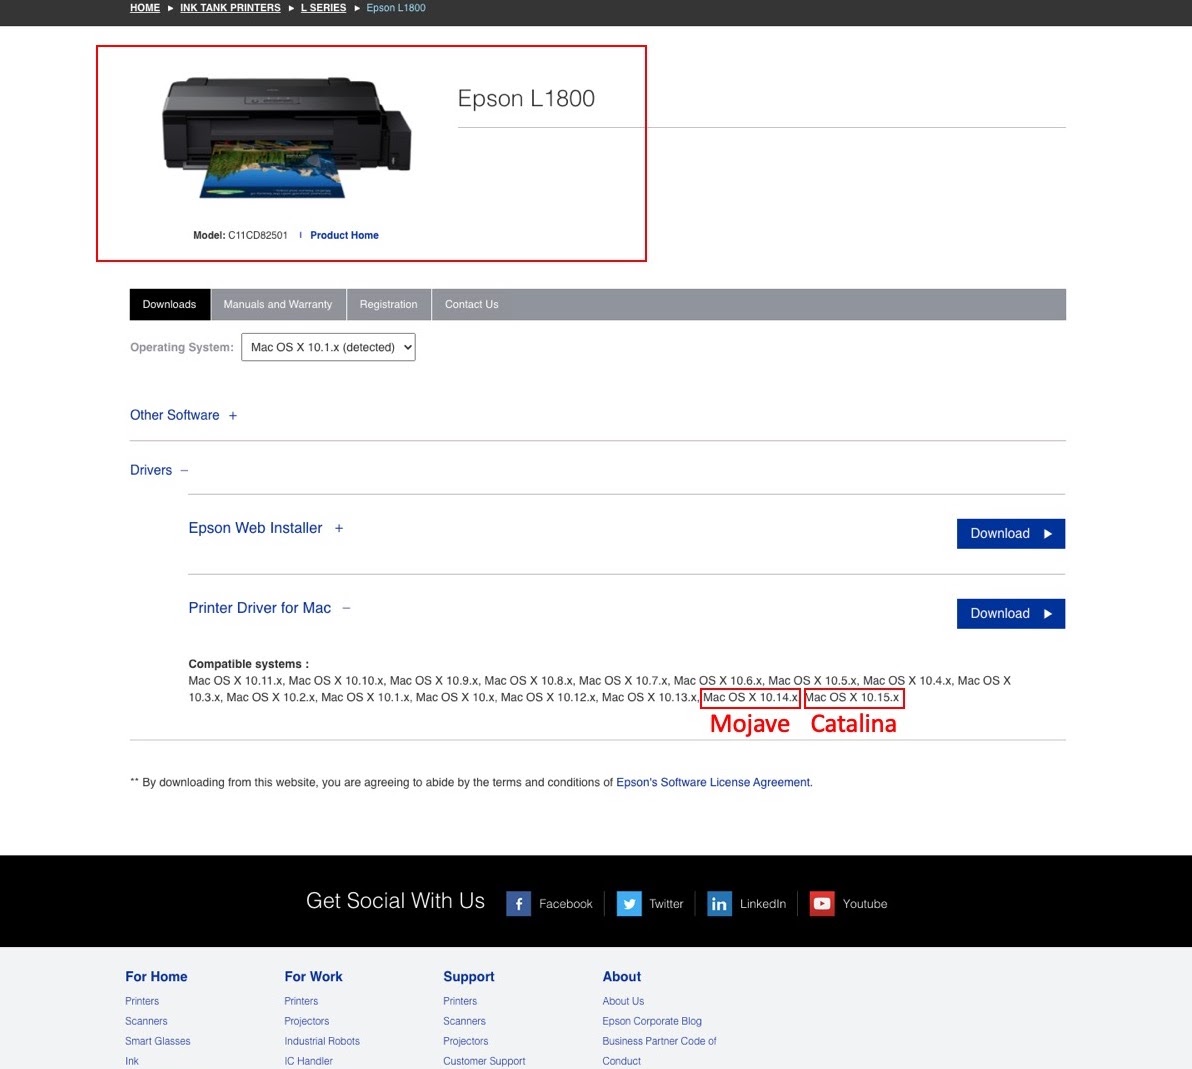Click the Epson L1800 printer product image
Image resolution: width=1192 pixels, height=1069 pixels.
coord(287,135)
